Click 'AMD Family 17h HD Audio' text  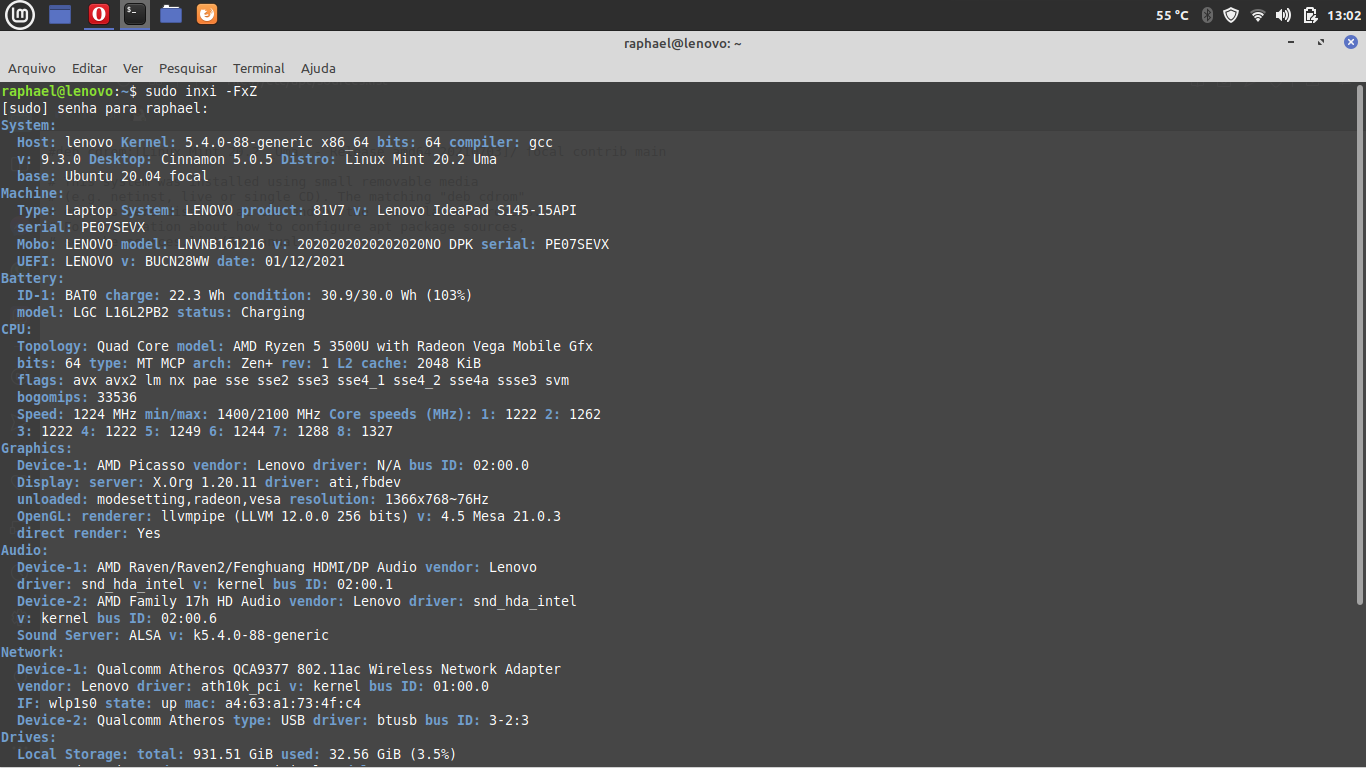click(x=189, y=601)
